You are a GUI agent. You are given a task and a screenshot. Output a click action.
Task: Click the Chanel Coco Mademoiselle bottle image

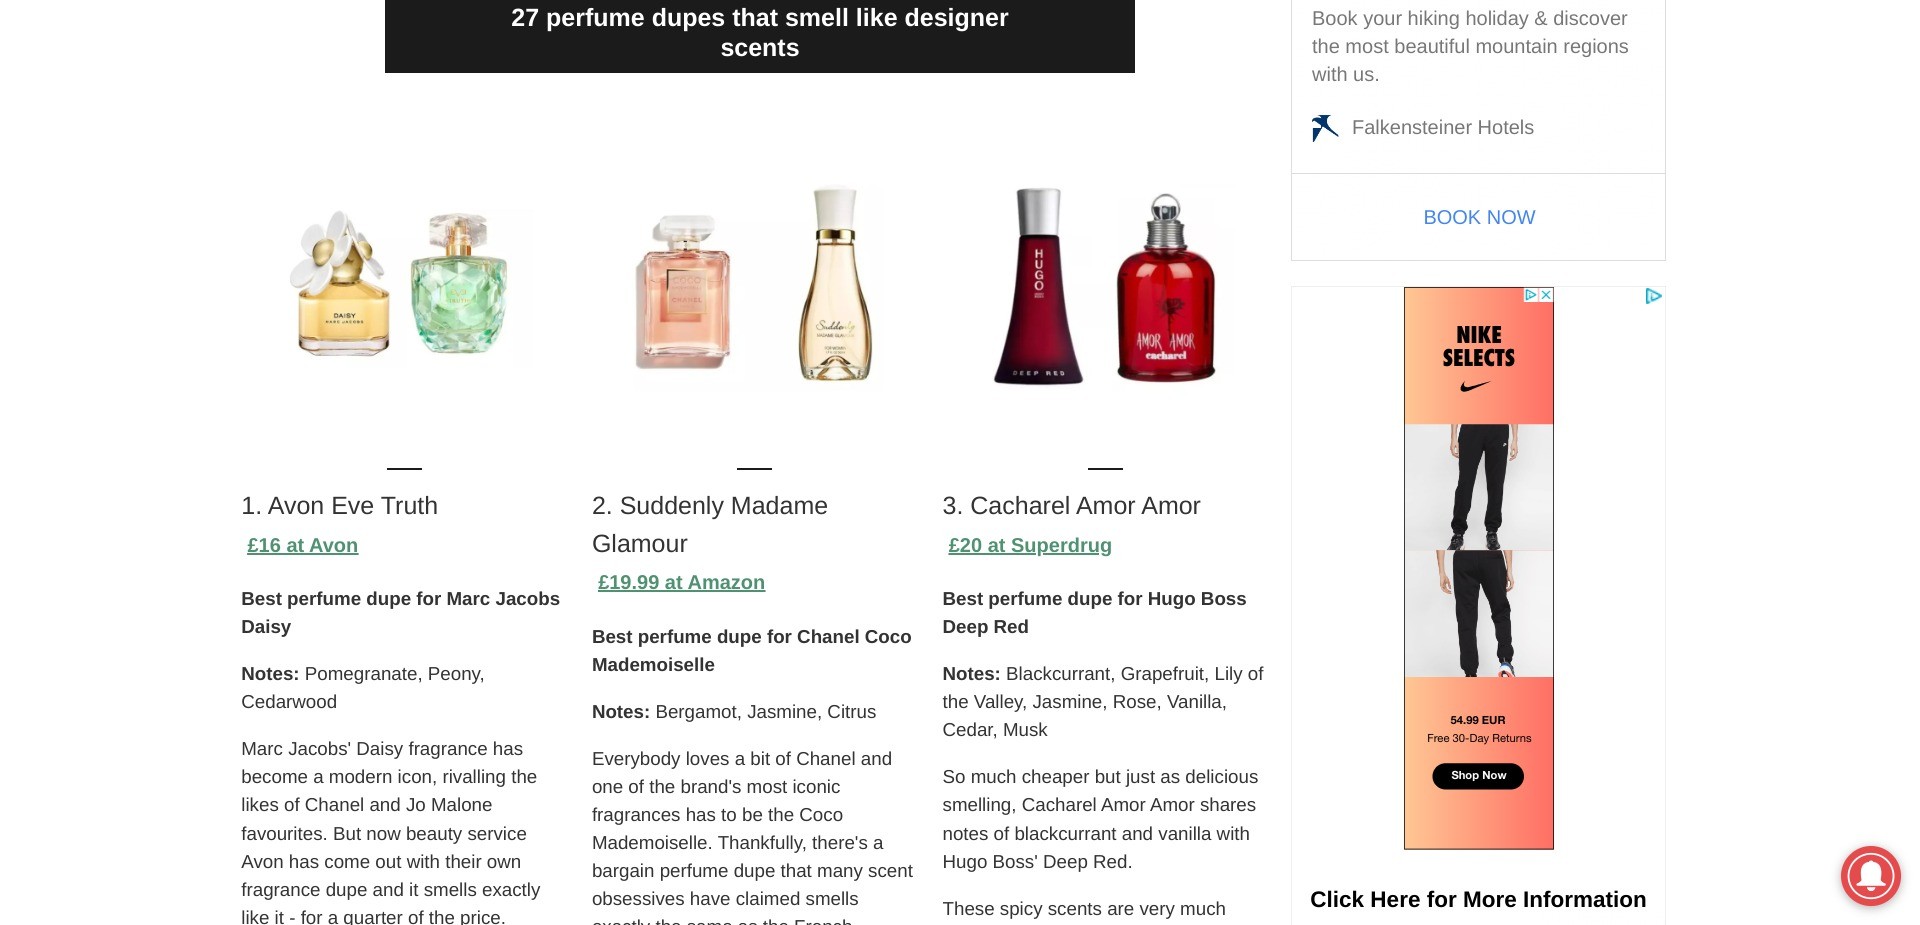pos(684,291)
